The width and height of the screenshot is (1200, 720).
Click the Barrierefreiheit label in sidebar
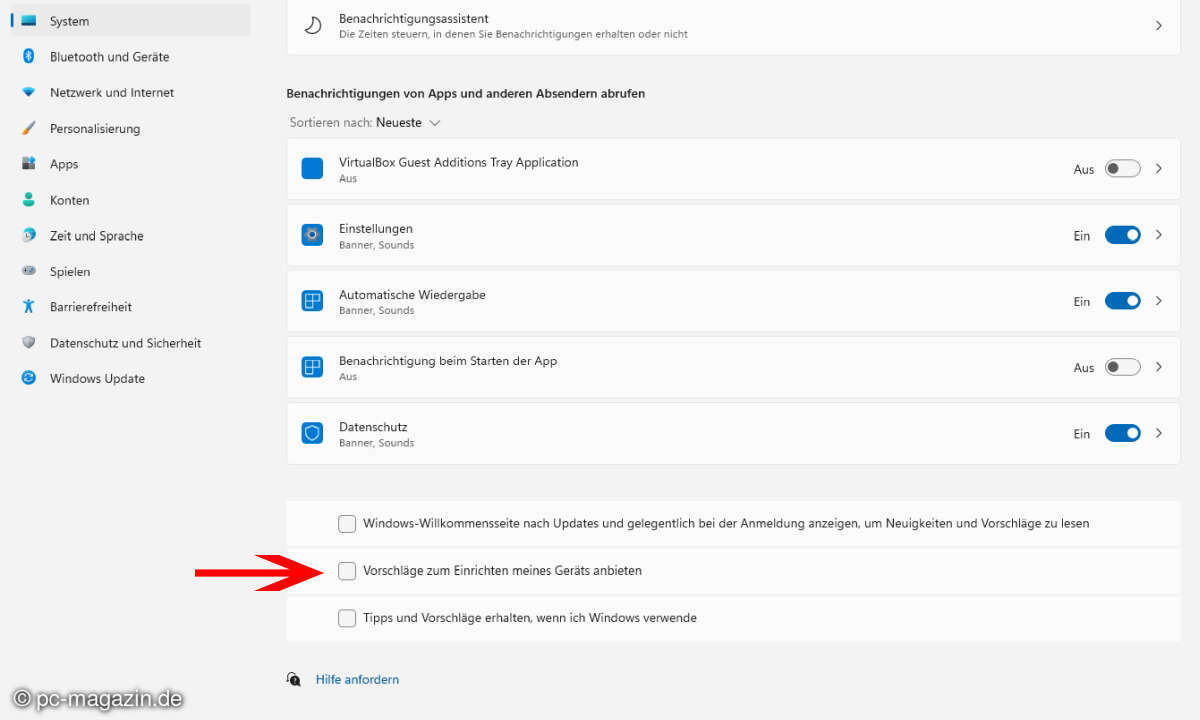[x=91, y=307]
